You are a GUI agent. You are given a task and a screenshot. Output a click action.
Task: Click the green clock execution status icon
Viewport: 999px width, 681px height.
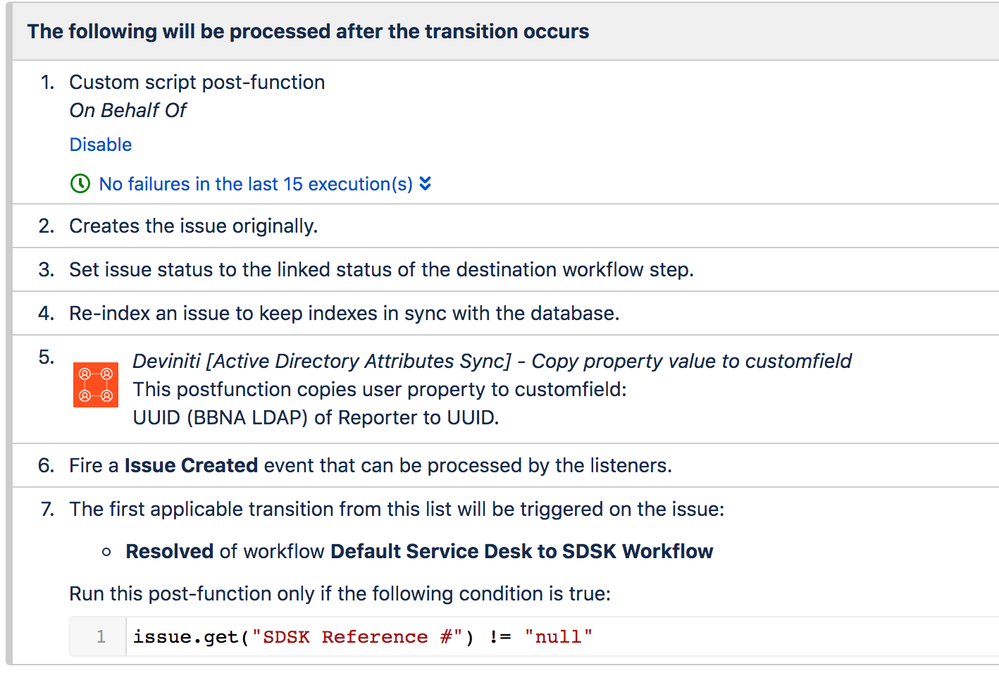point(80,183)
